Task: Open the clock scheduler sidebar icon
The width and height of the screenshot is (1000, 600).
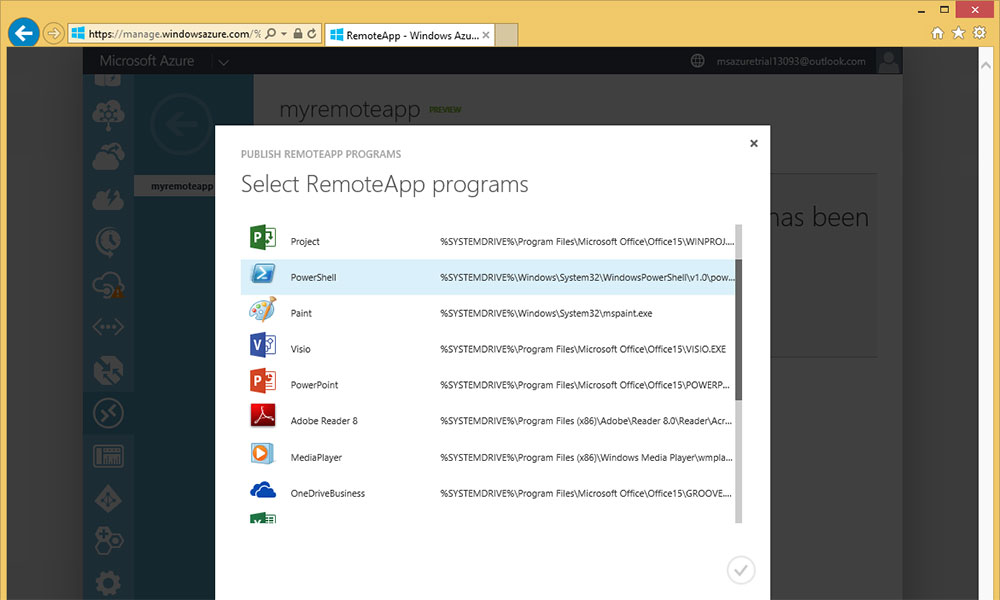Action: pos(108,242)
